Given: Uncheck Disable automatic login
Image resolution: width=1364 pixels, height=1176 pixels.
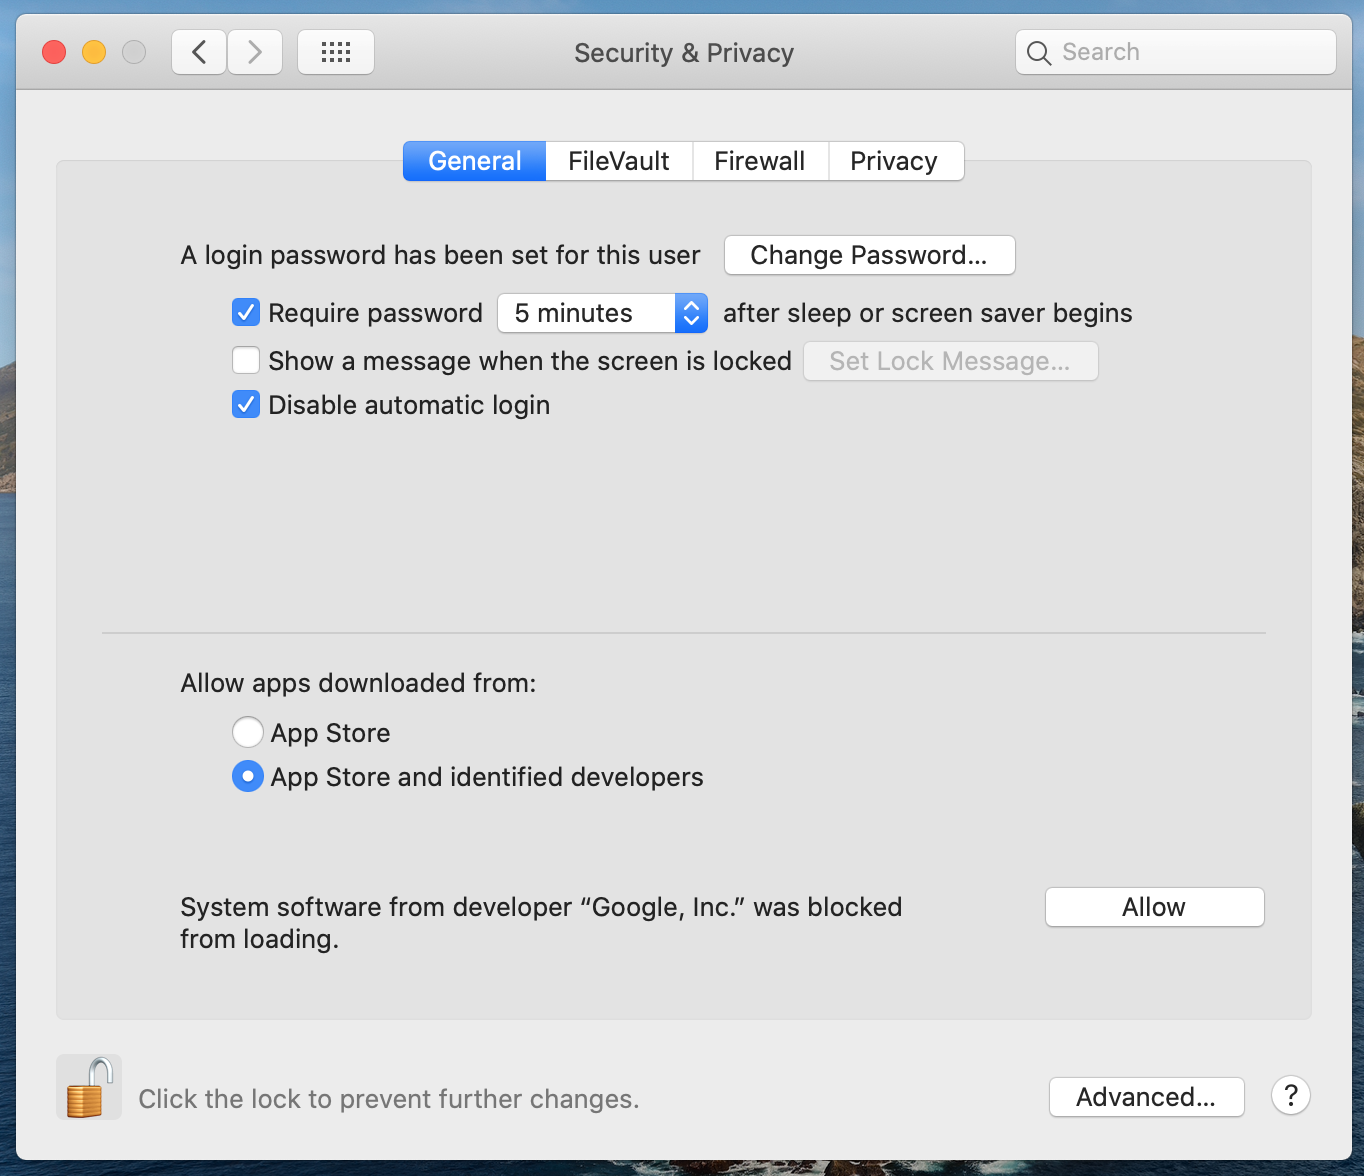Looking at the screenshot, I should [x=246, y=405].
